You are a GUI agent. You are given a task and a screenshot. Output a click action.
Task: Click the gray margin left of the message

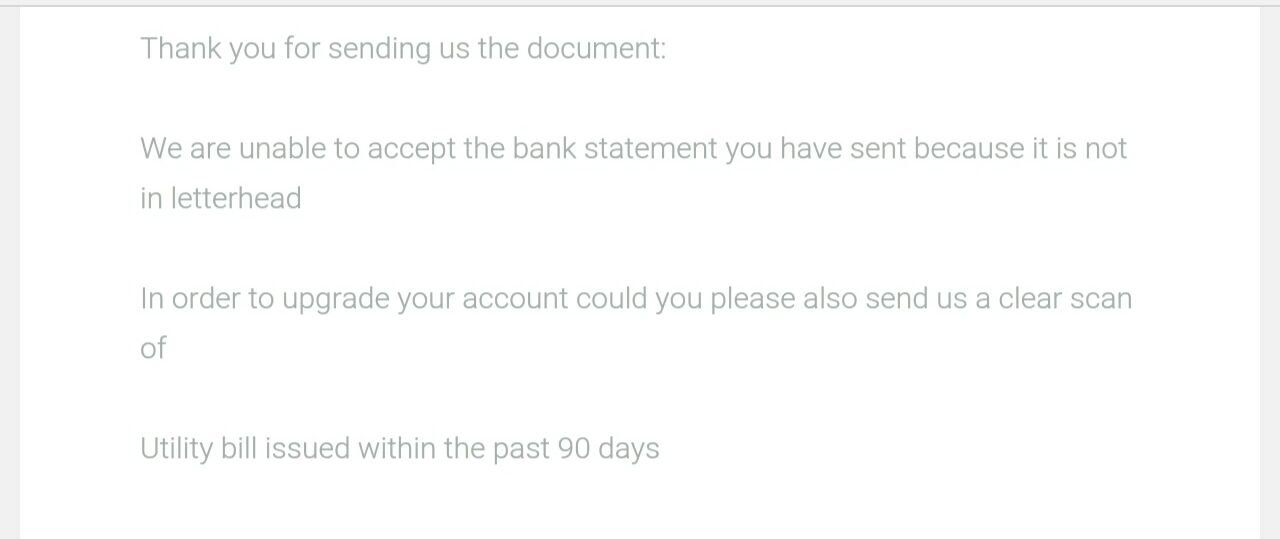click(x=9, y=272)
